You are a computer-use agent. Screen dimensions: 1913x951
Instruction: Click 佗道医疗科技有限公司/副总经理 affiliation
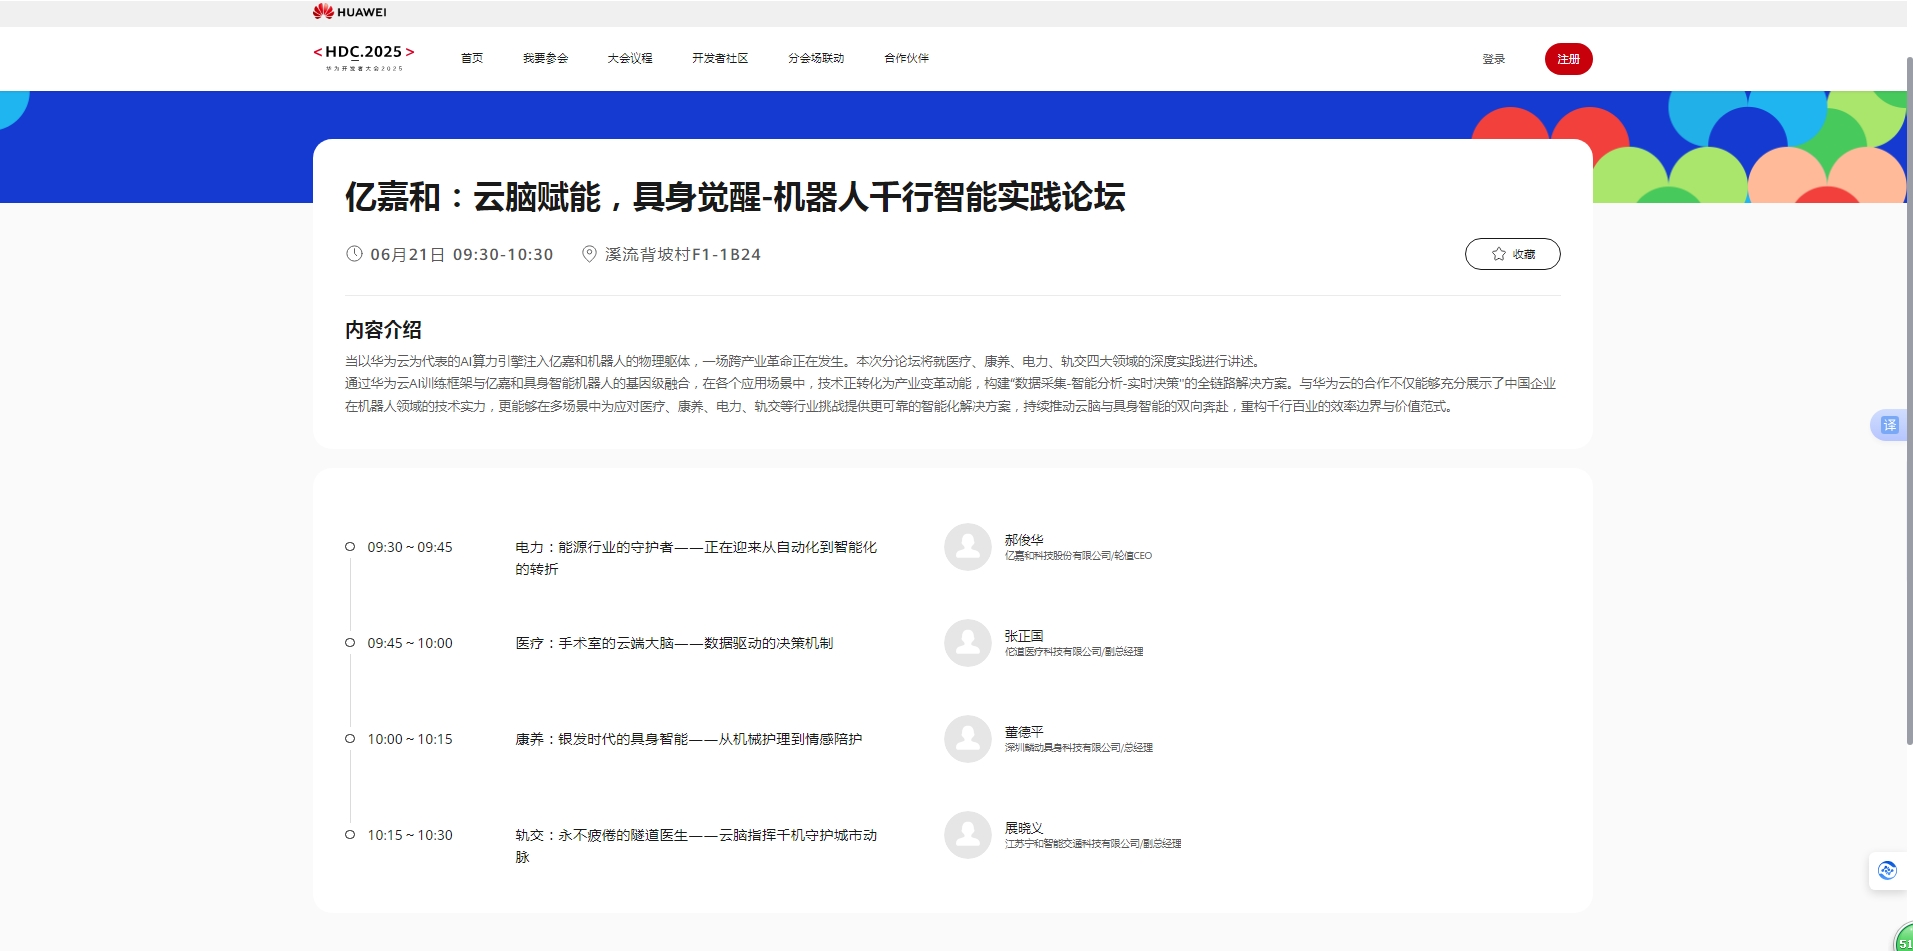coord(1074,652)
